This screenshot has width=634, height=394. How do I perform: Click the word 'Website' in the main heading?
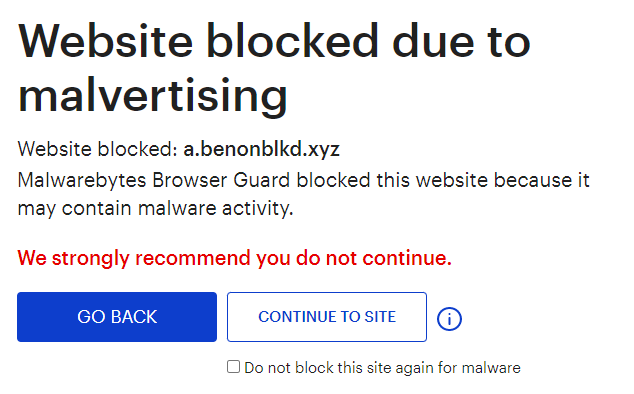(106, 41)
